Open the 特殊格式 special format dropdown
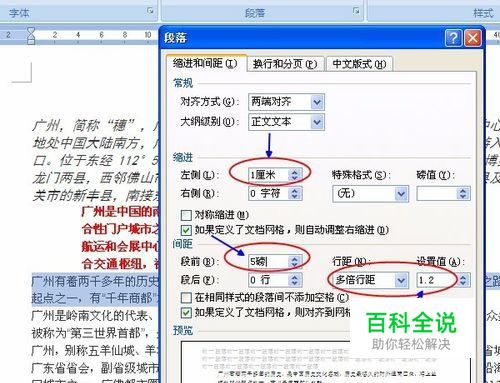The width and height of the screenshot is (500, 383). pos(401,194)
